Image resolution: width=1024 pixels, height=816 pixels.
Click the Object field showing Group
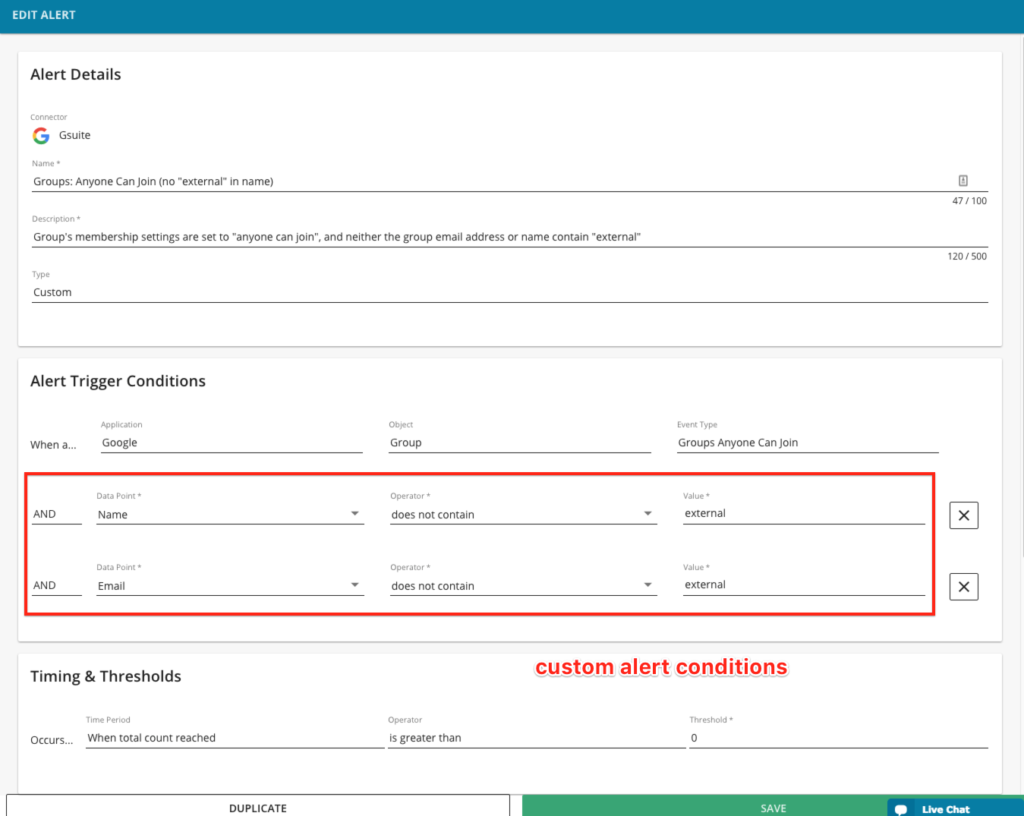click(520, 443)
